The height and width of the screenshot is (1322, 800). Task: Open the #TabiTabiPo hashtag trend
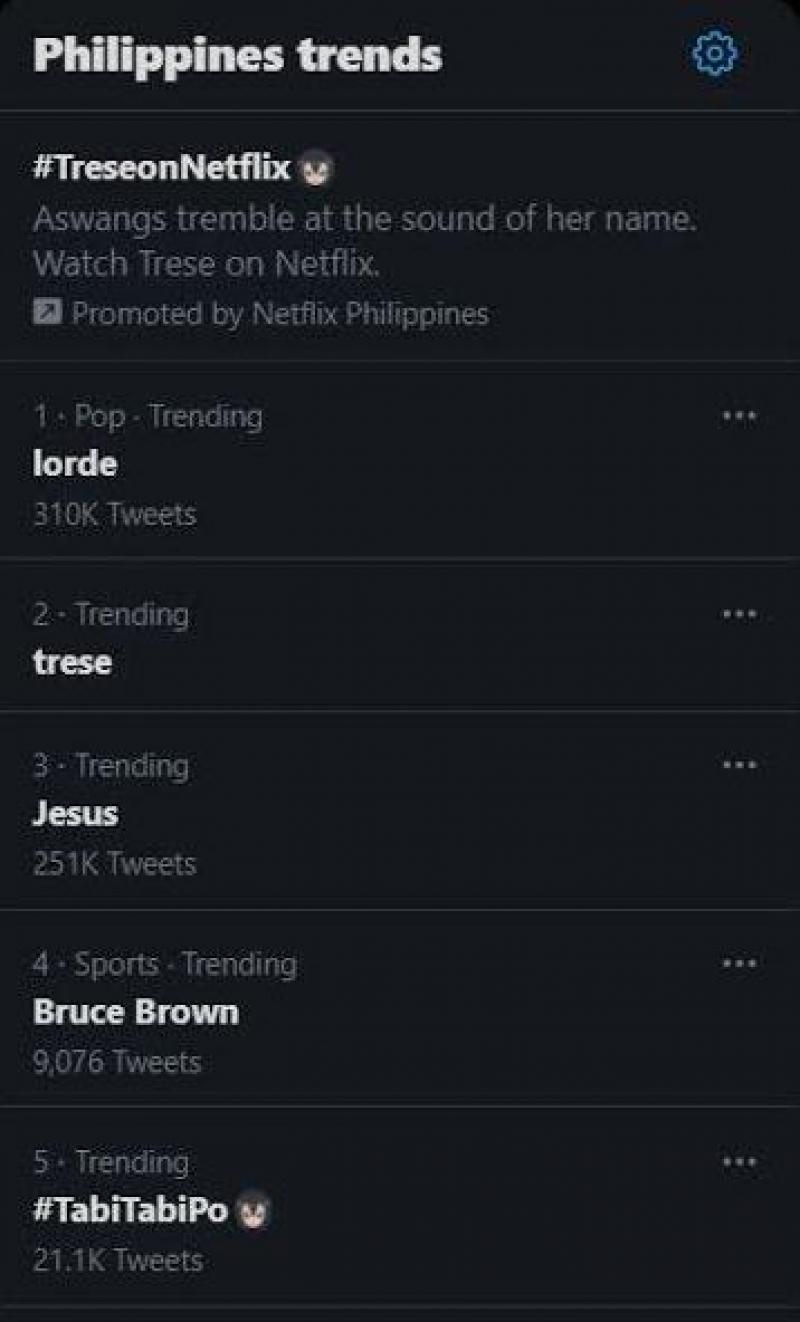point(131,1211)
